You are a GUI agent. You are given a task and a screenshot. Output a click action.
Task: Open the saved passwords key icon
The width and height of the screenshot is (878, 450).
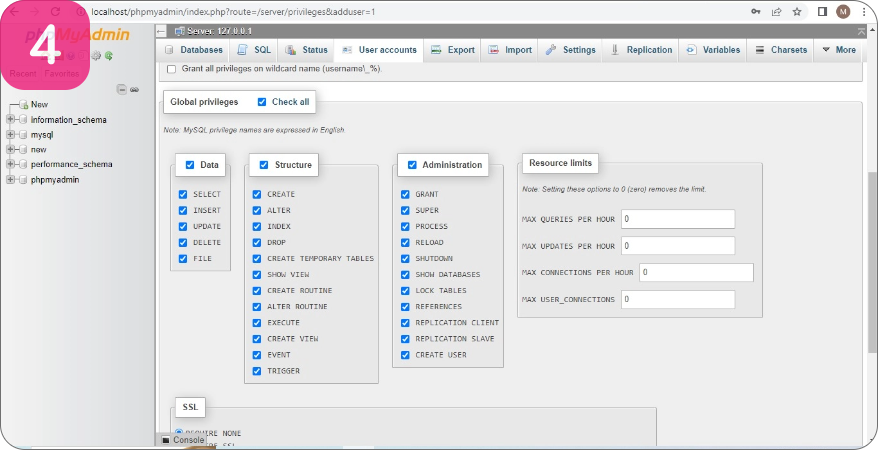click(x=756, y=12)
